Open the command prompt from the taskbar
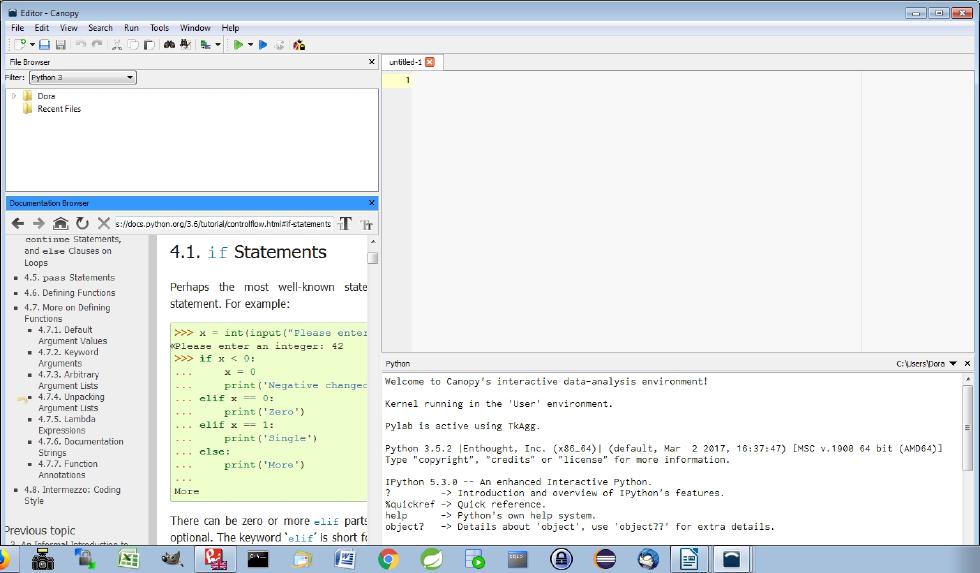The width and height of the screenshot is (980, 573). tap(258, 559)
